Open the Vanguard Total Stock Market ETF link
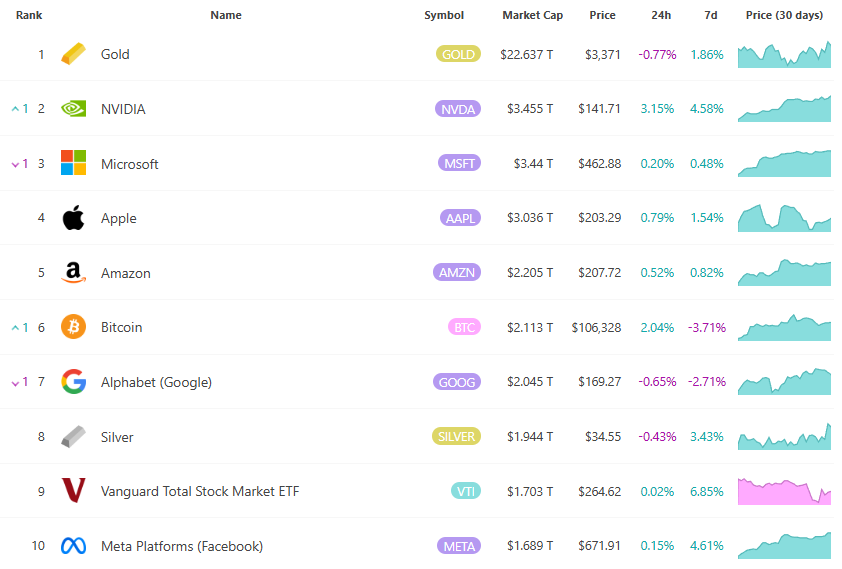 coord(200,491)
